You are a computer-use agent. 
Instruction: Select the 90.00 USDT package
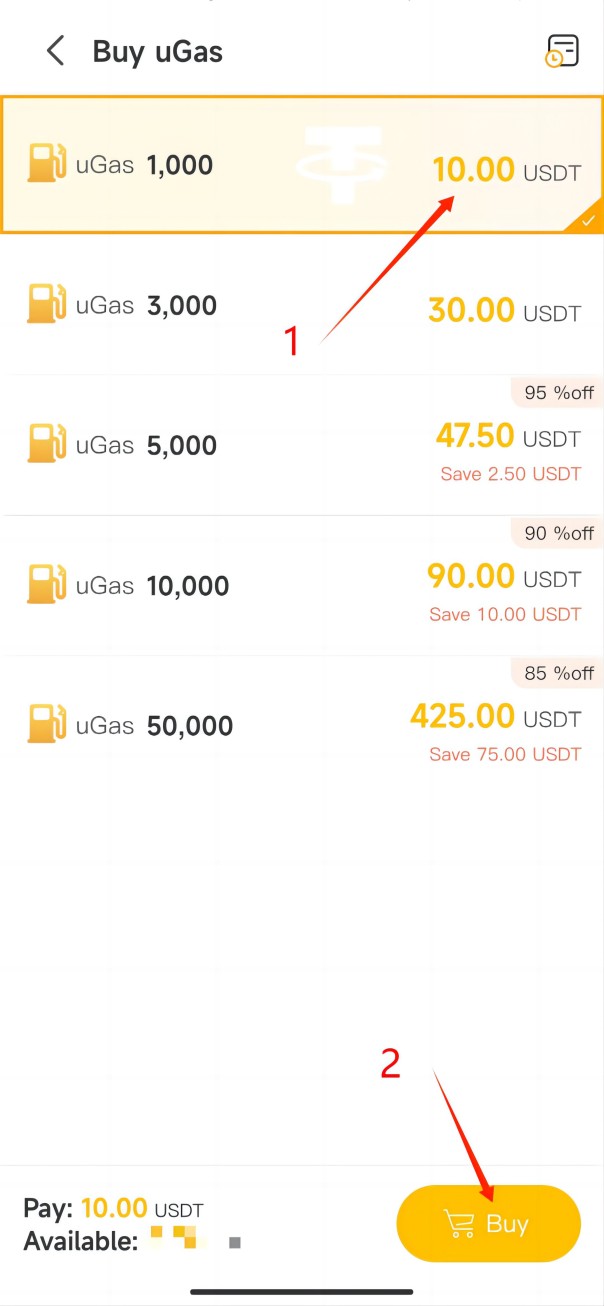tap(471, 576)
